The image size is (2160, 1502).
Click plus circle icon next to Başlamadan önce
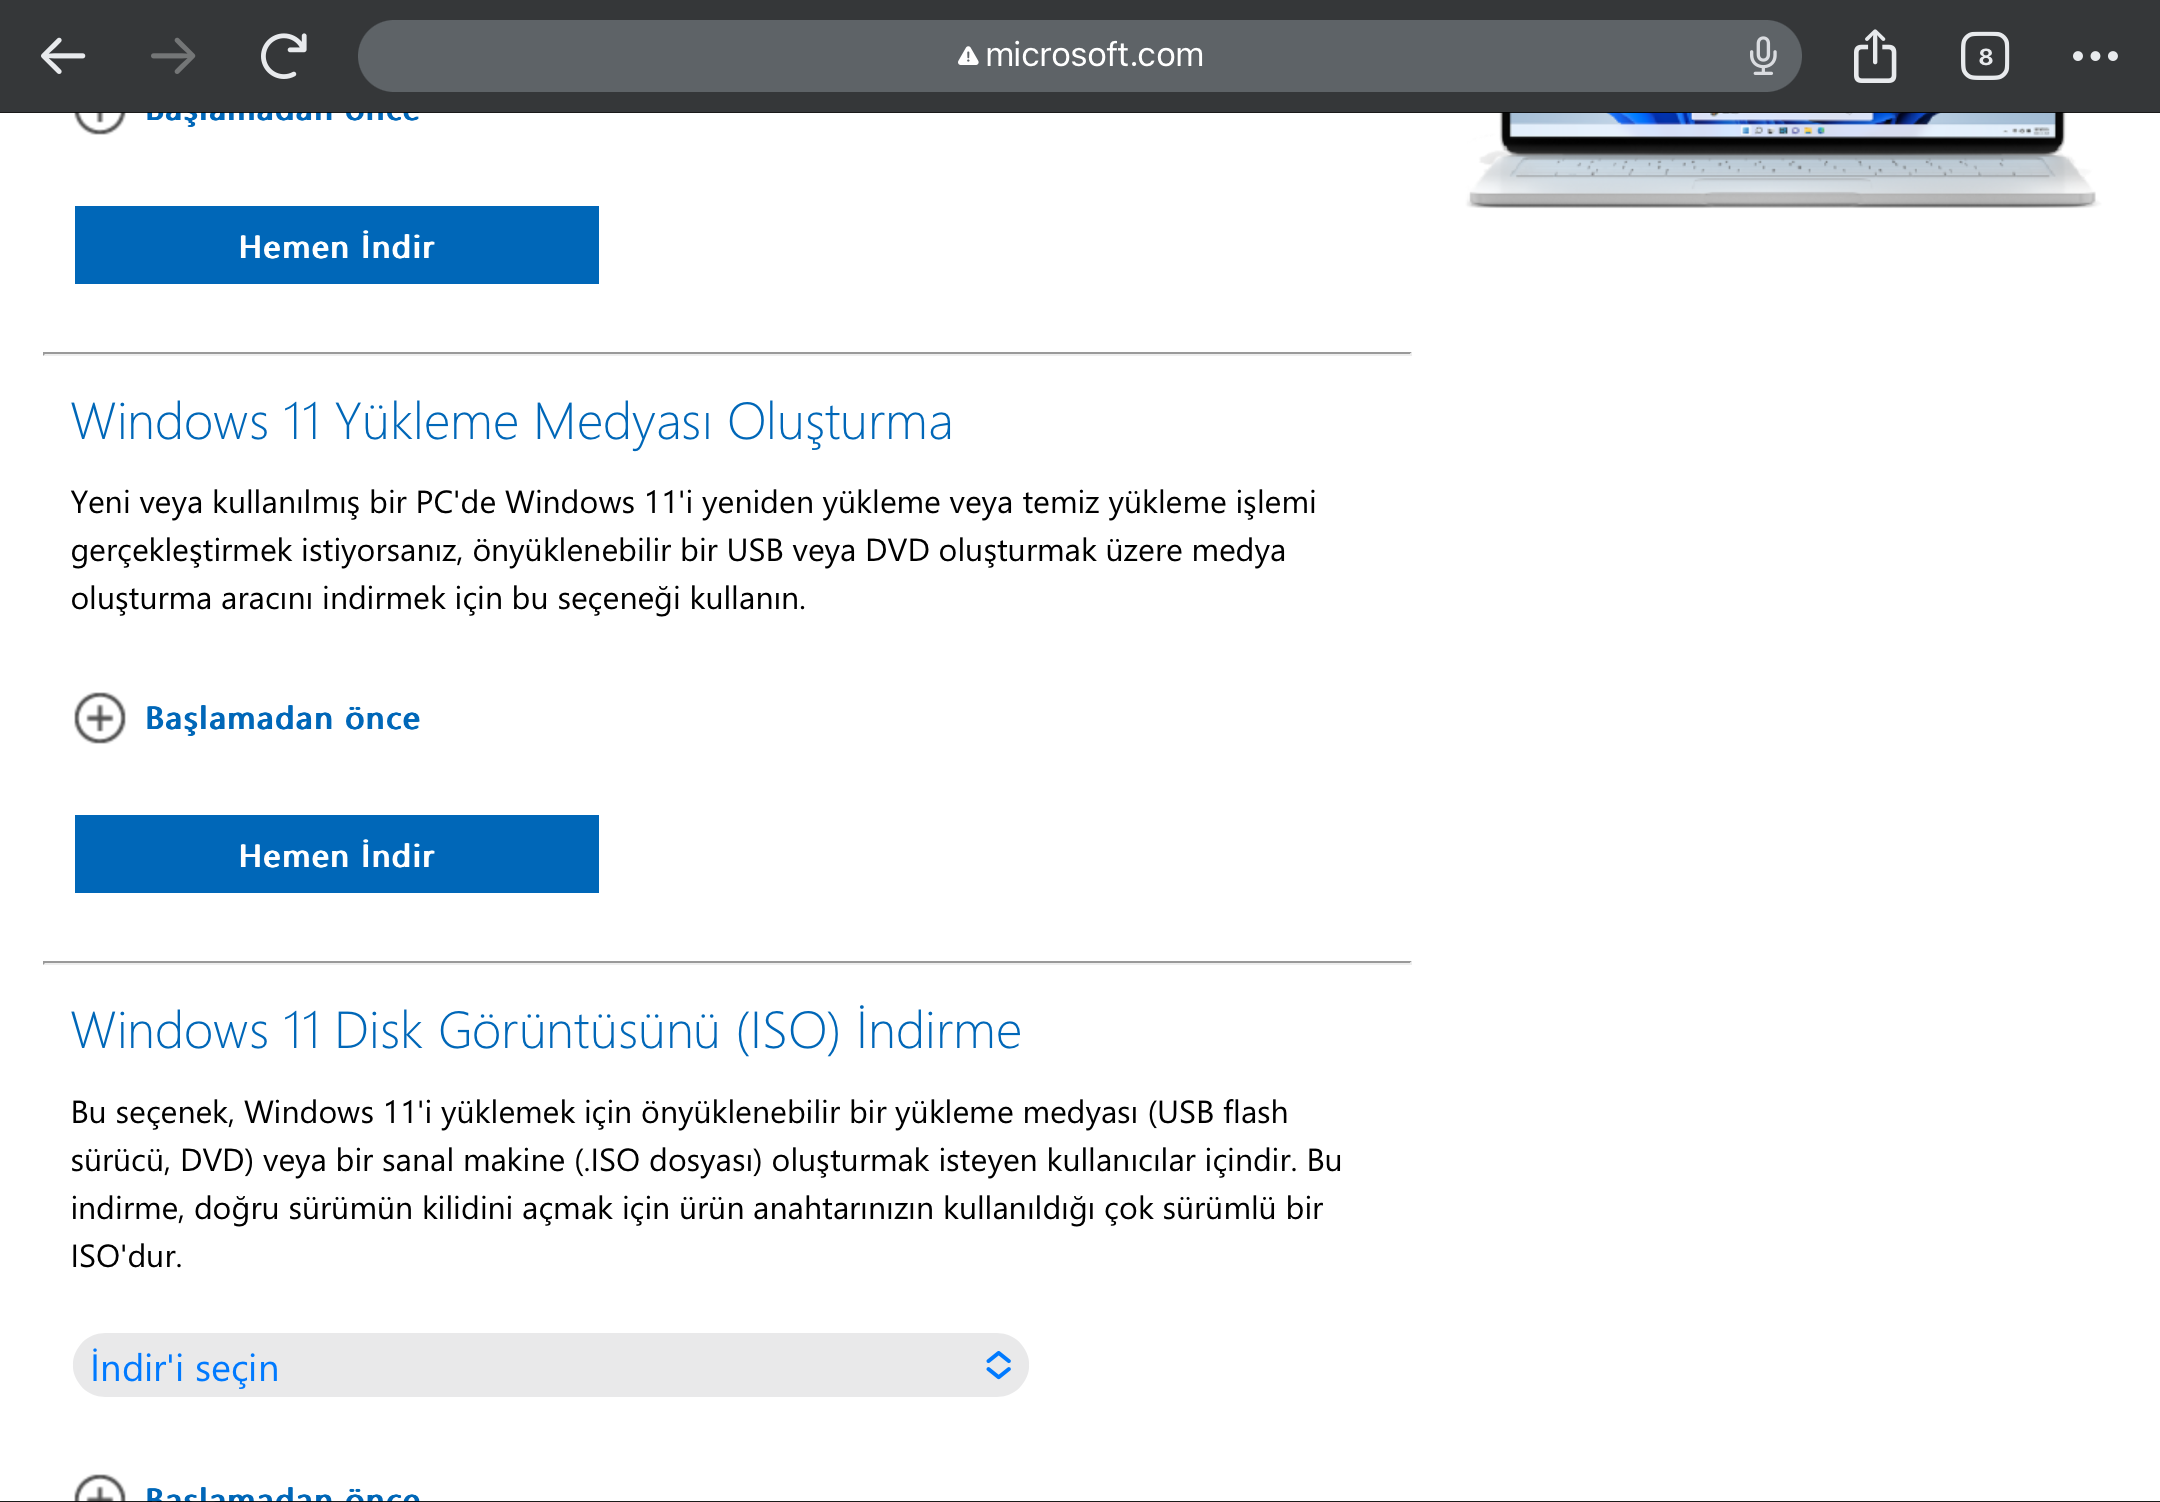click(x=100, y=718)
